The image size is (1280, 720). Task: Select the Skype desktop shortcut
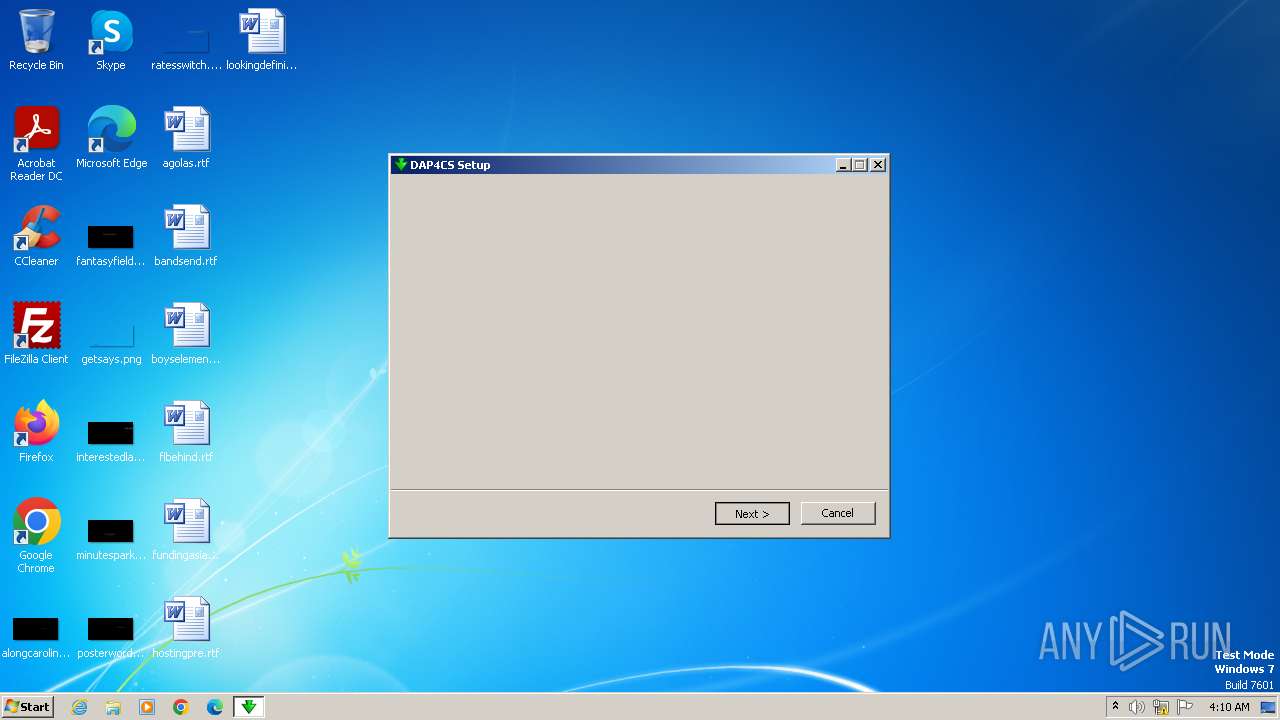[111, 40]
